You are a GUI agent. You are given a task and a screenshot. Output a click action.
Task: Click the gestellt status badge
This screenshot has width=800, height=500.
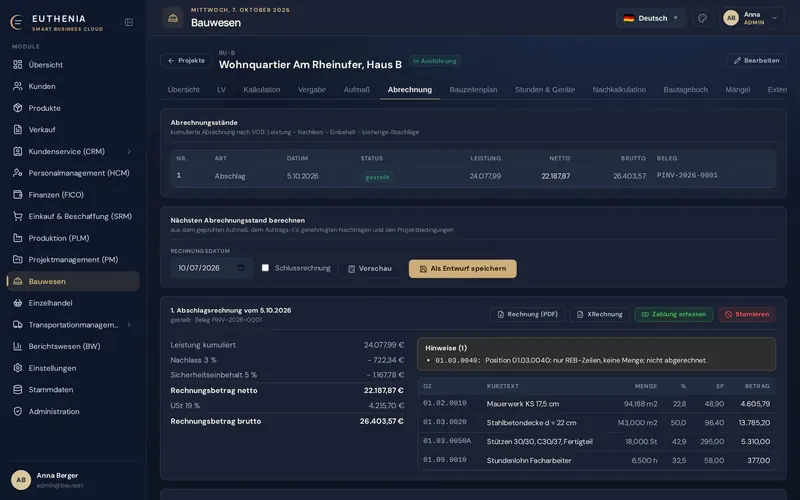(377, 177)
